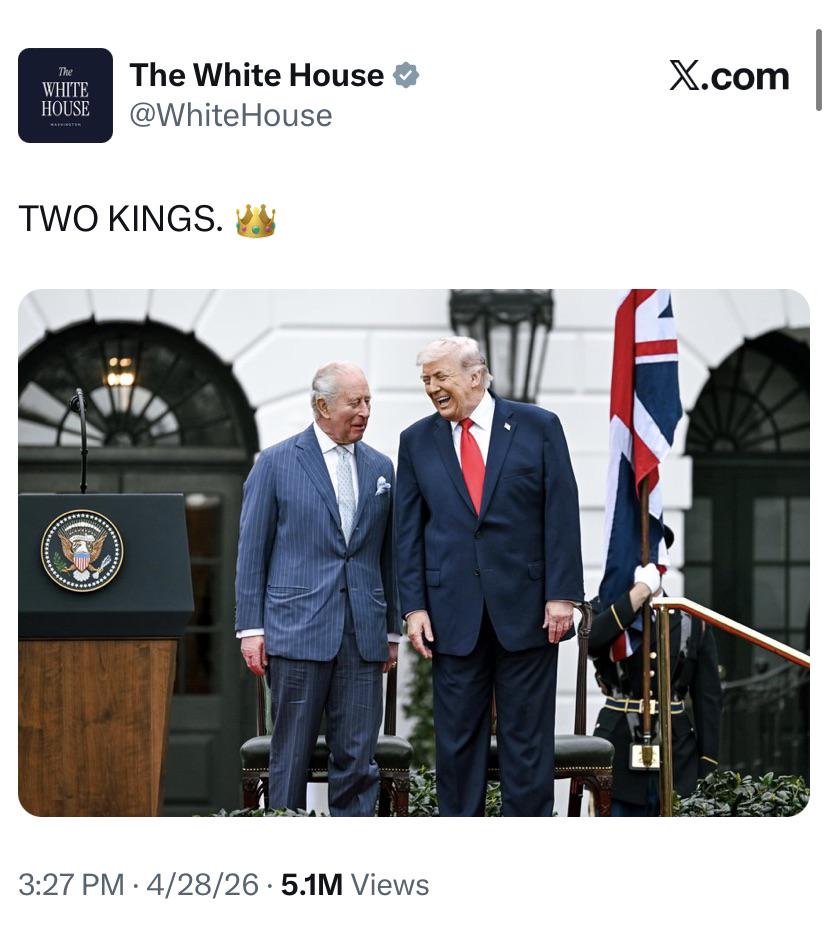Click the white-gloved hand holding the flagpole
The image size is (828, 930).
point(648,577)
